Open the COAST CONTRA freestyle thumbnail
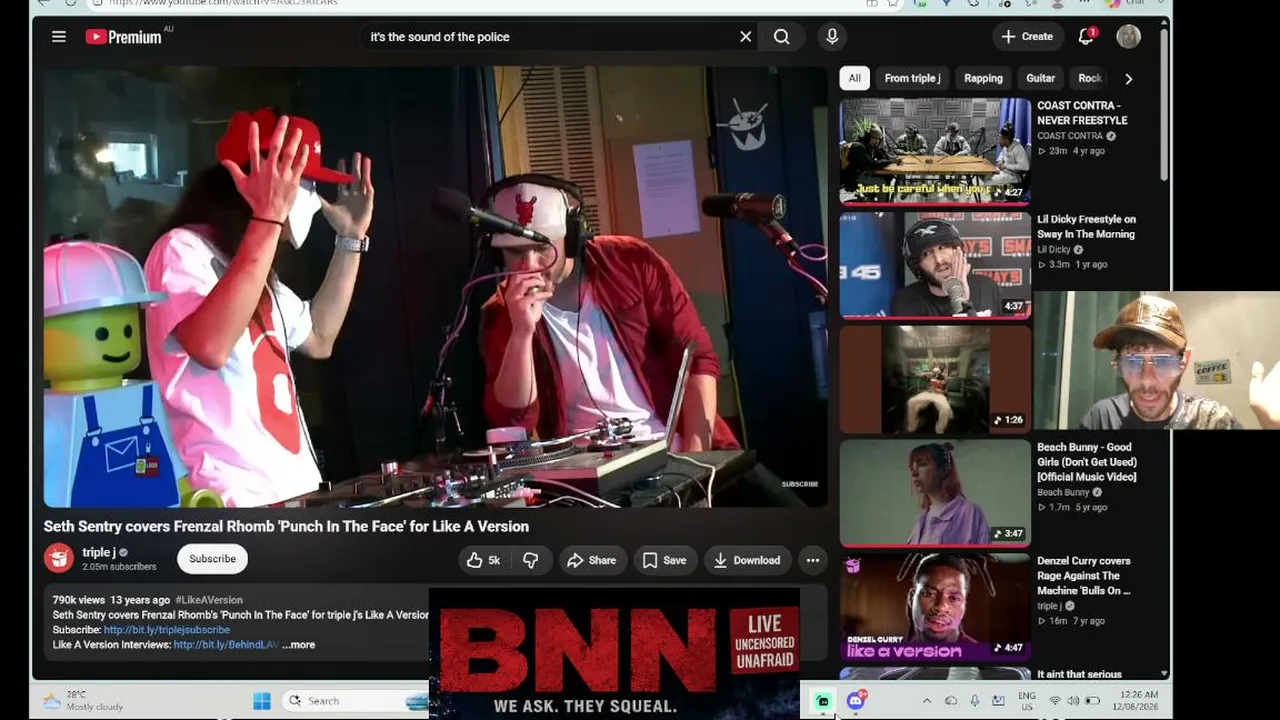The width and height of the screenshot is (1280, 720). (x=935, y=151)
